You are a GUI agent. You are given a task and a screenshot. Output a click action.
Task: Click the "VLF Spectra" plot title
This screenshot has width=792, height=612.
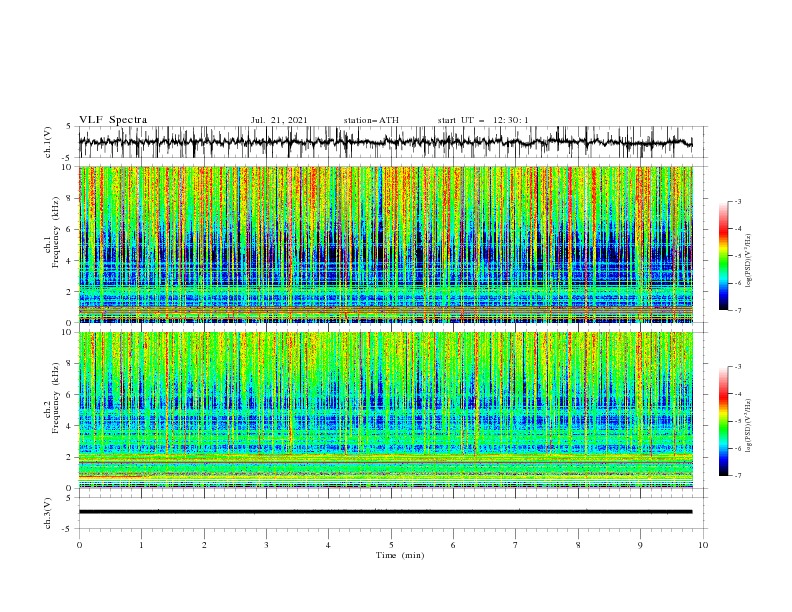tap(113, 120)
